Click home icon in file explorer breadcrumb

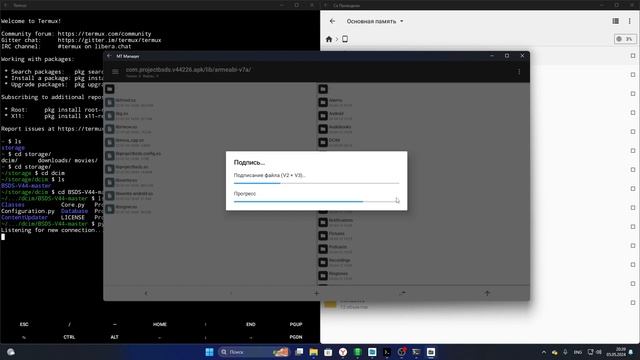coord(329,39)
